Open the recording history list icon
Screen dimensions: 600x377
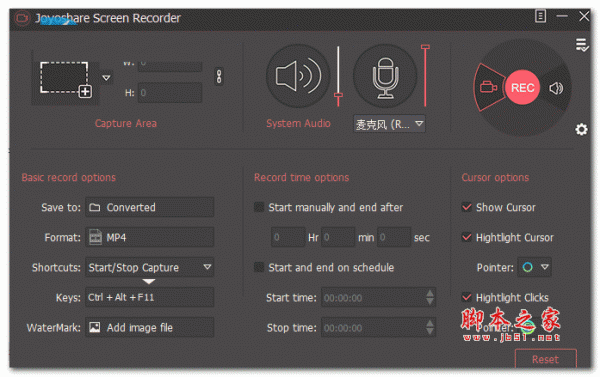pyautogui.click(x=582, y=45)
